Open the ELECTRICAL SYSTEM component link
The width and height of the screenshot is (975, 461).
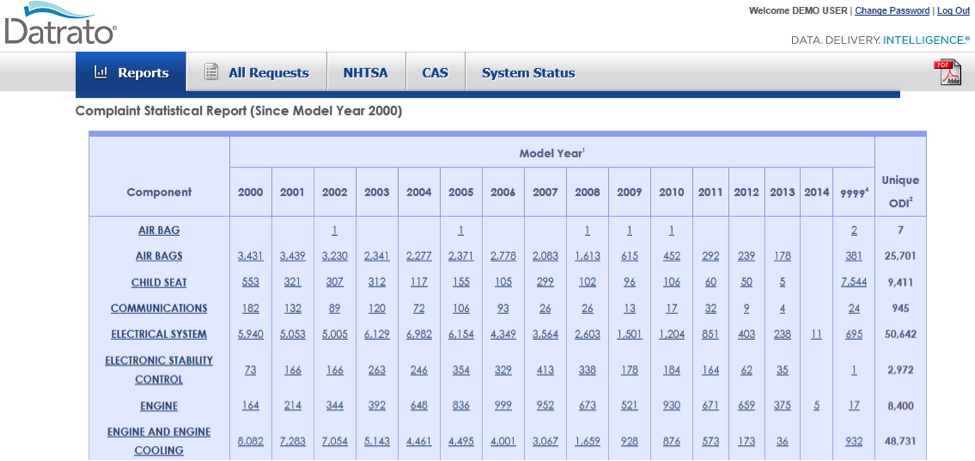pyautogui.click(x=159, y=334)
